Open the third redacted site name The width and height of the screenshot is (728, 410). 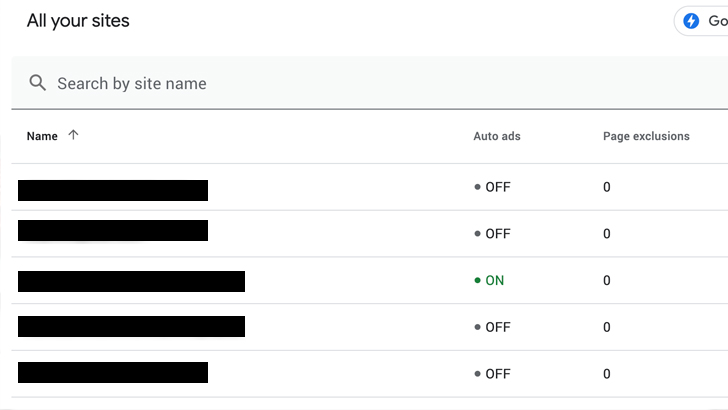(x=131, y=281)
